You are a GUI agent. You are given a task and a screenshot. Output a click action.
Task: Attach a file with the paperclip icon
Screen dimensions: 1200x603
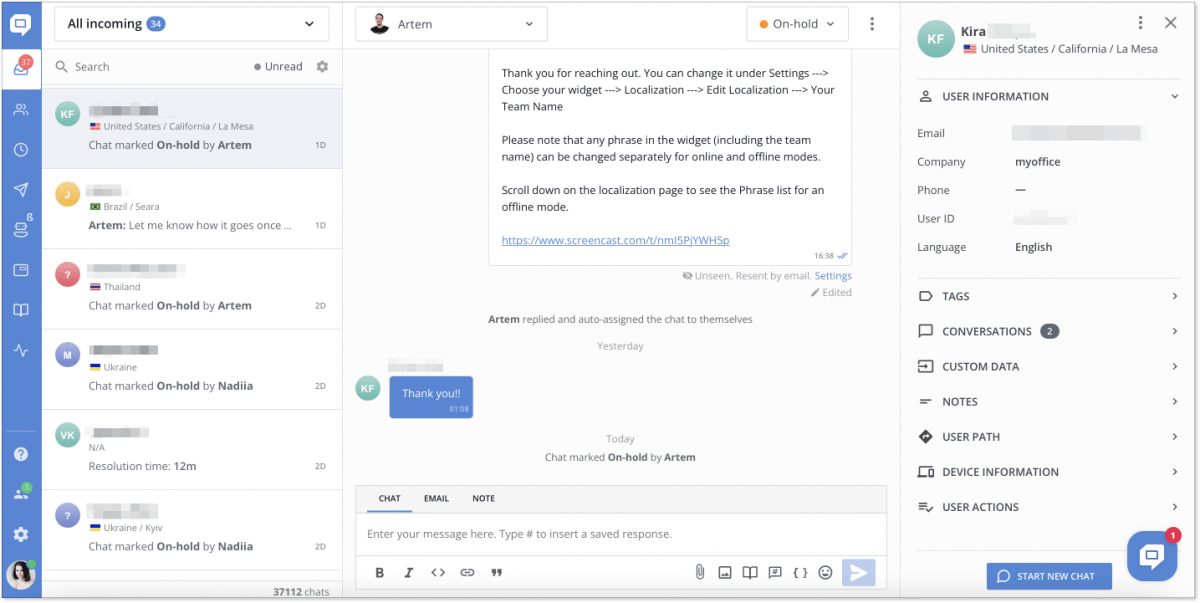point(699,572)
